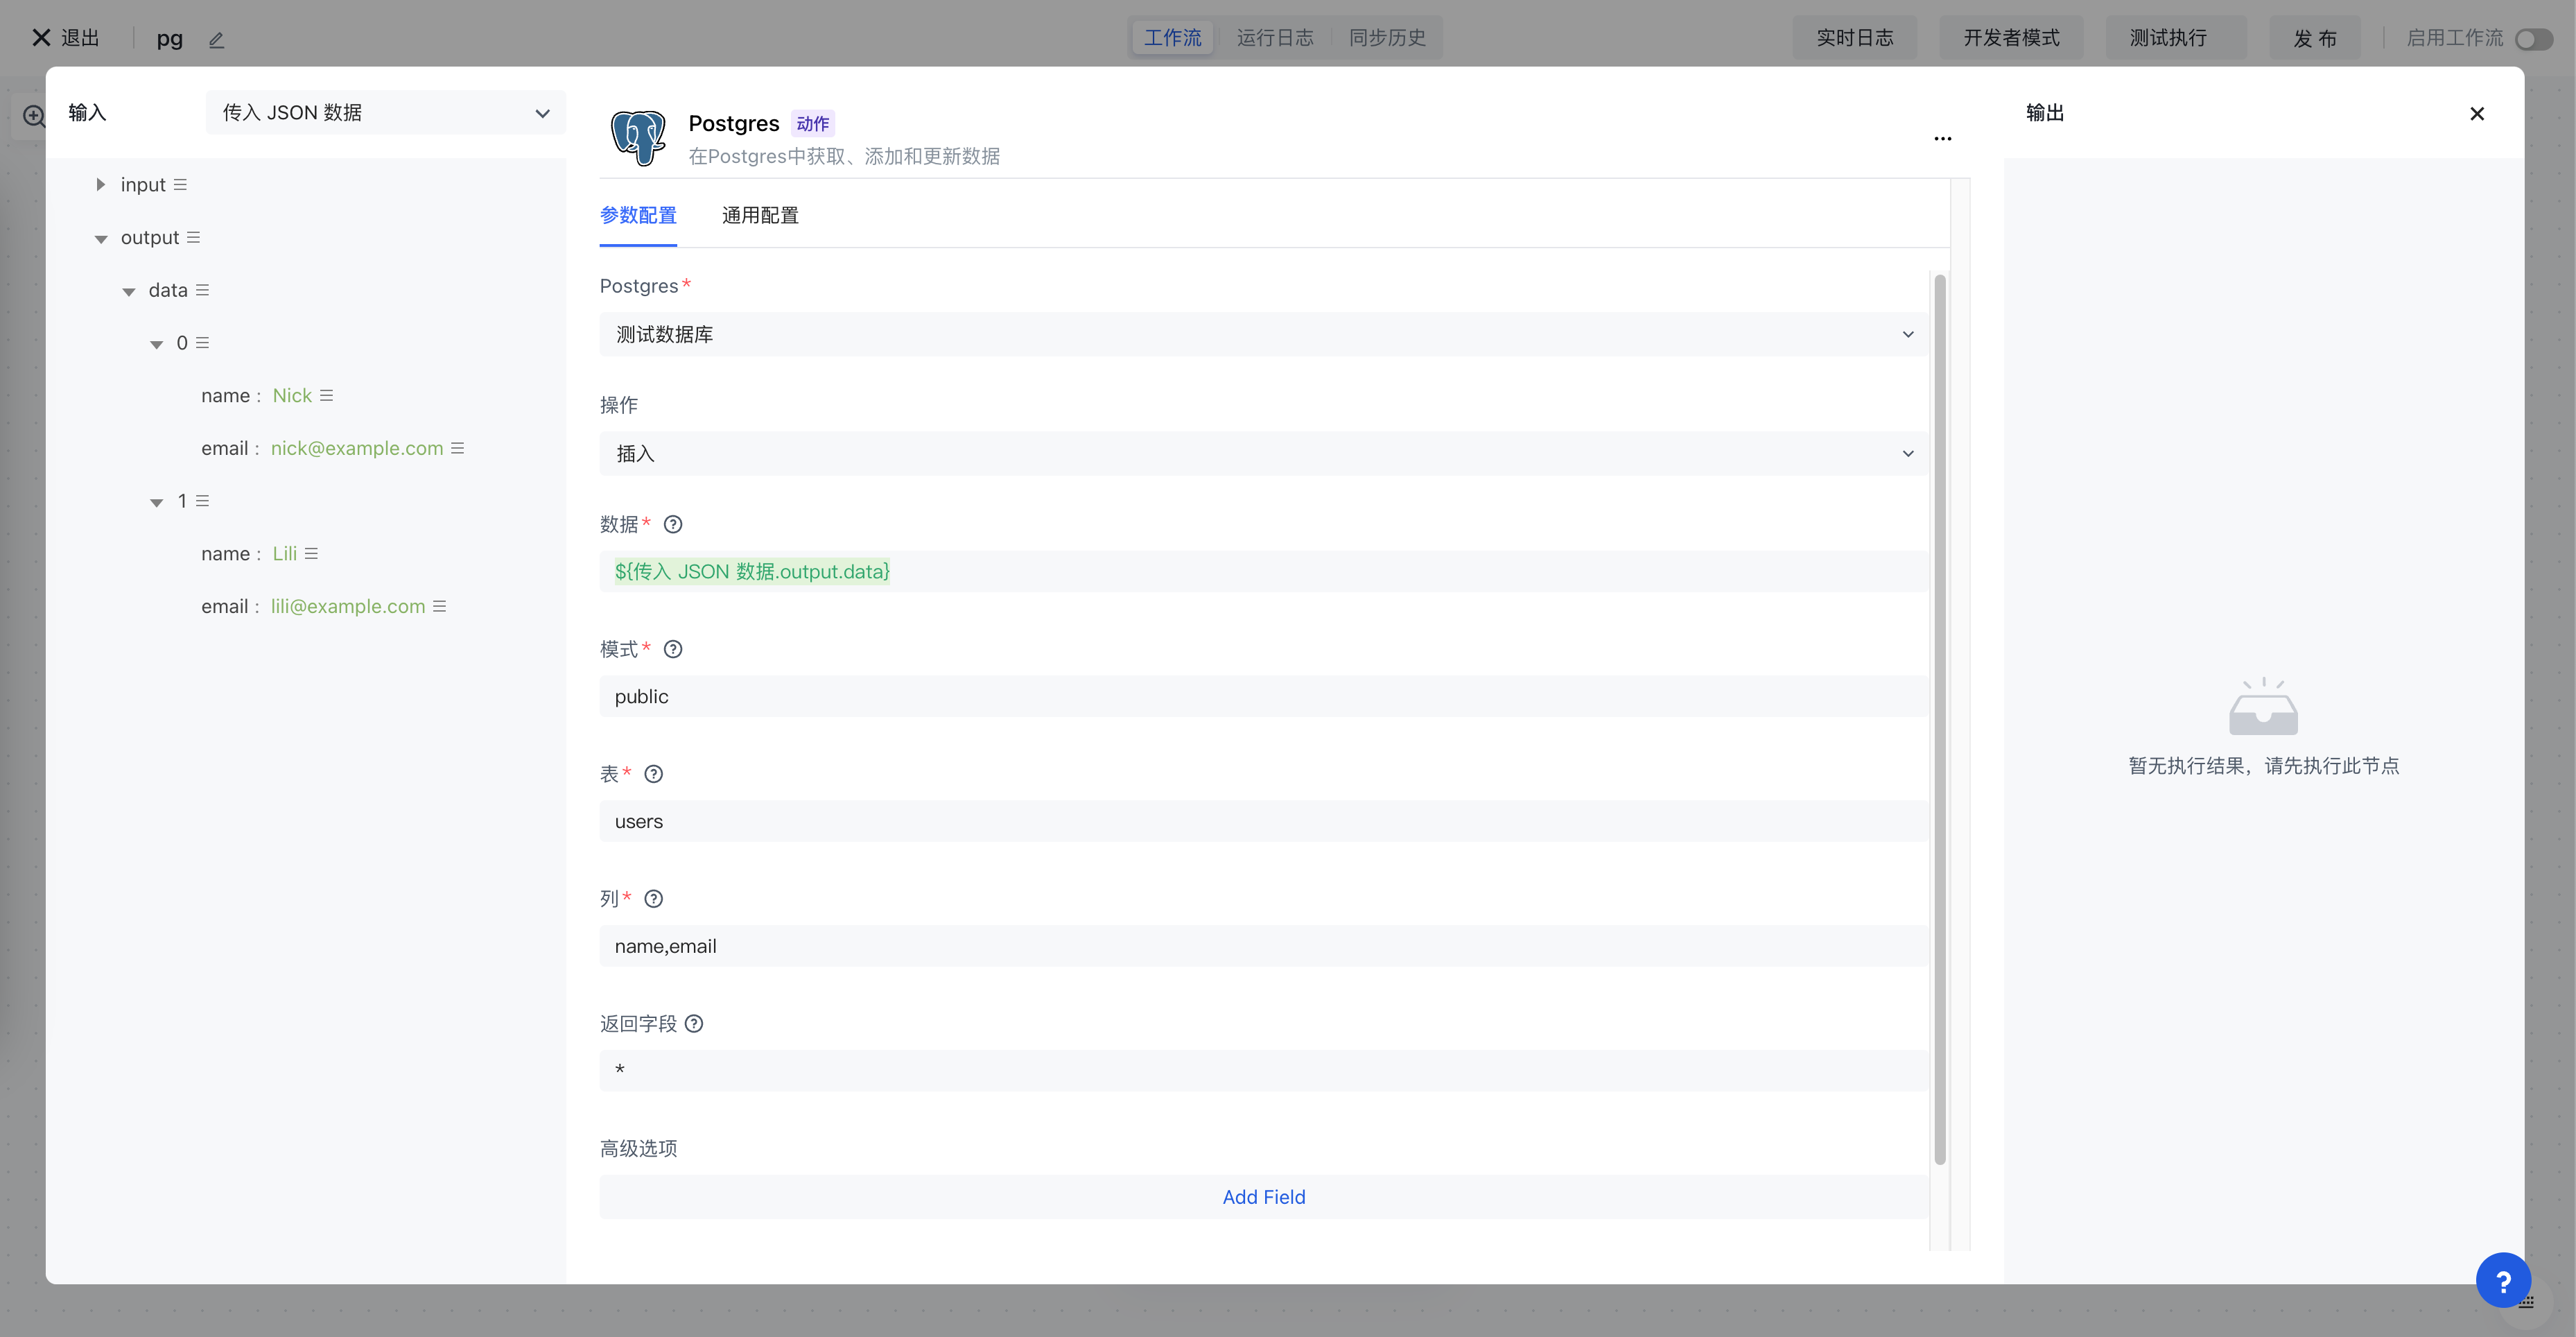Screen dimensions: 2576x1337
Task: Open the 传入 JSON 数据 input dropdown
Action: coord(385,113)
